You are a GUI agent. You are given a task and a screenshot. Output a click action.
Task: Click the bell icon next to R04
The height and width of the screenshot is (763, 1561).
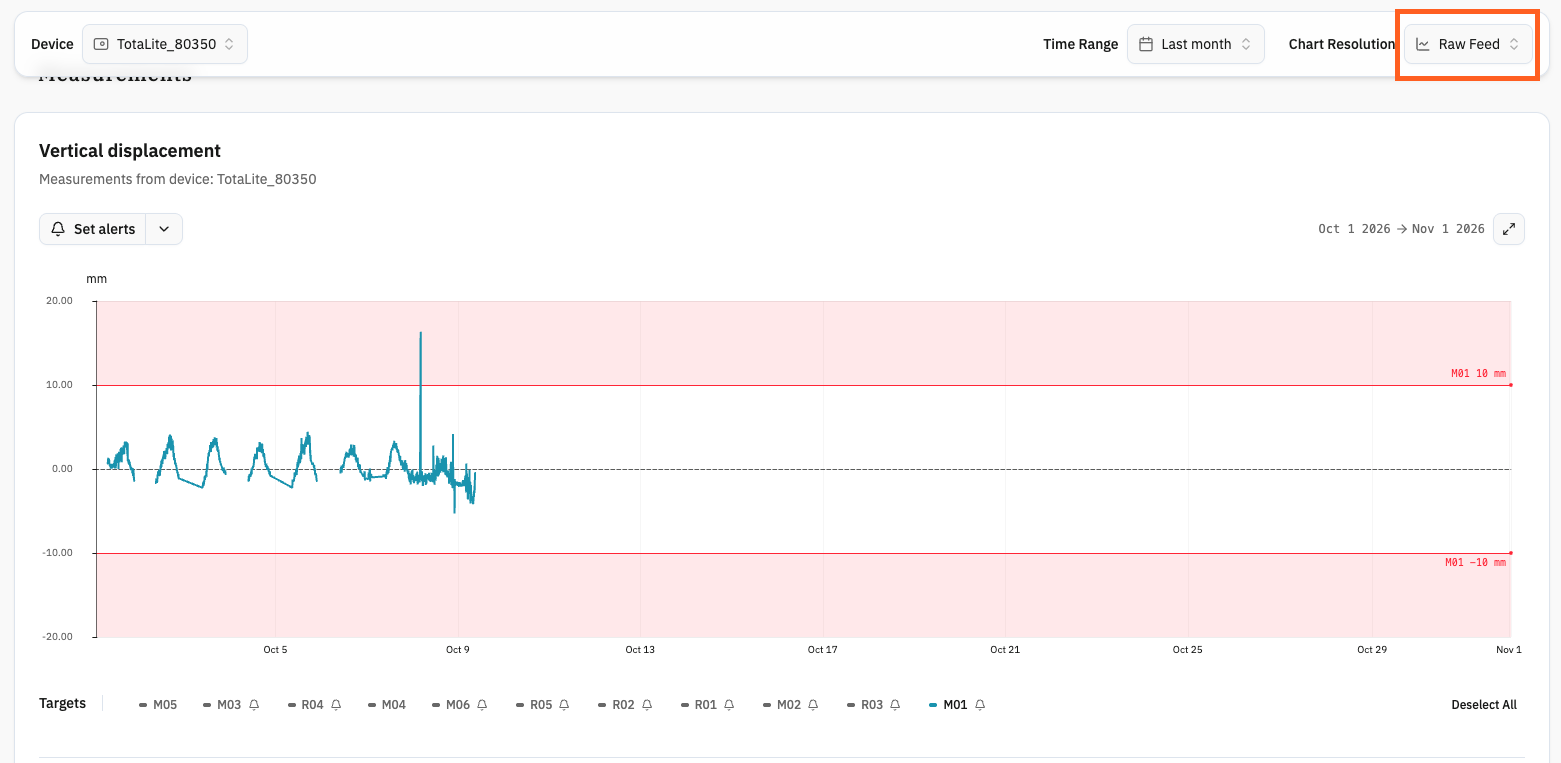[x=336, y=705]
